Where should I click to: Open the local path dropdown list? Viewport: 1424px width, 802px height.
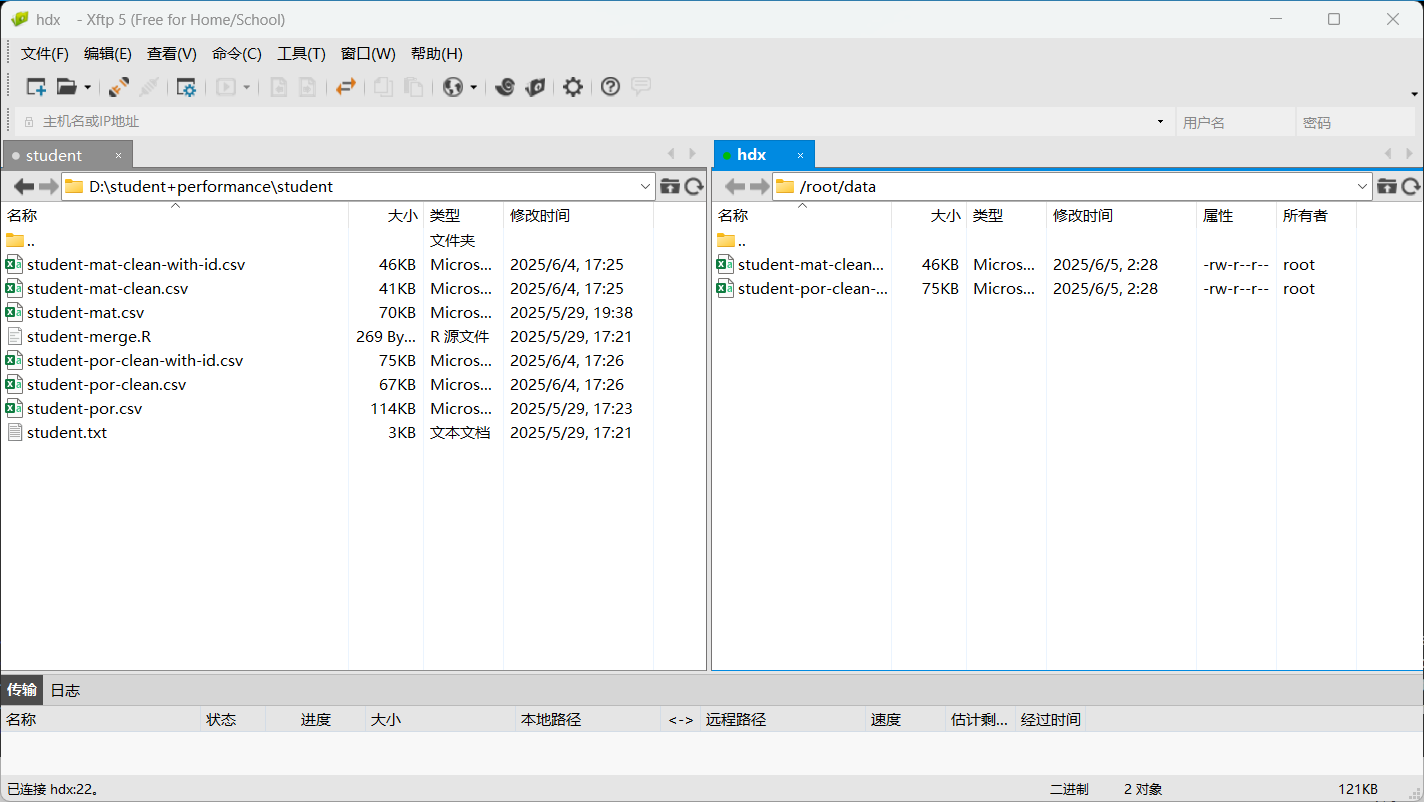(x=645, y=186)
